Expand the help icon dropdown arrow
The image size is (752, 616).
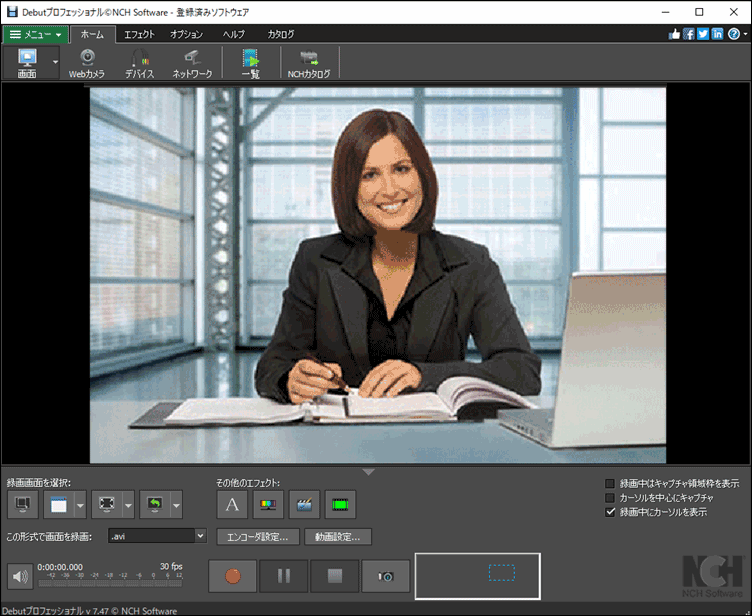pos(745,35)
